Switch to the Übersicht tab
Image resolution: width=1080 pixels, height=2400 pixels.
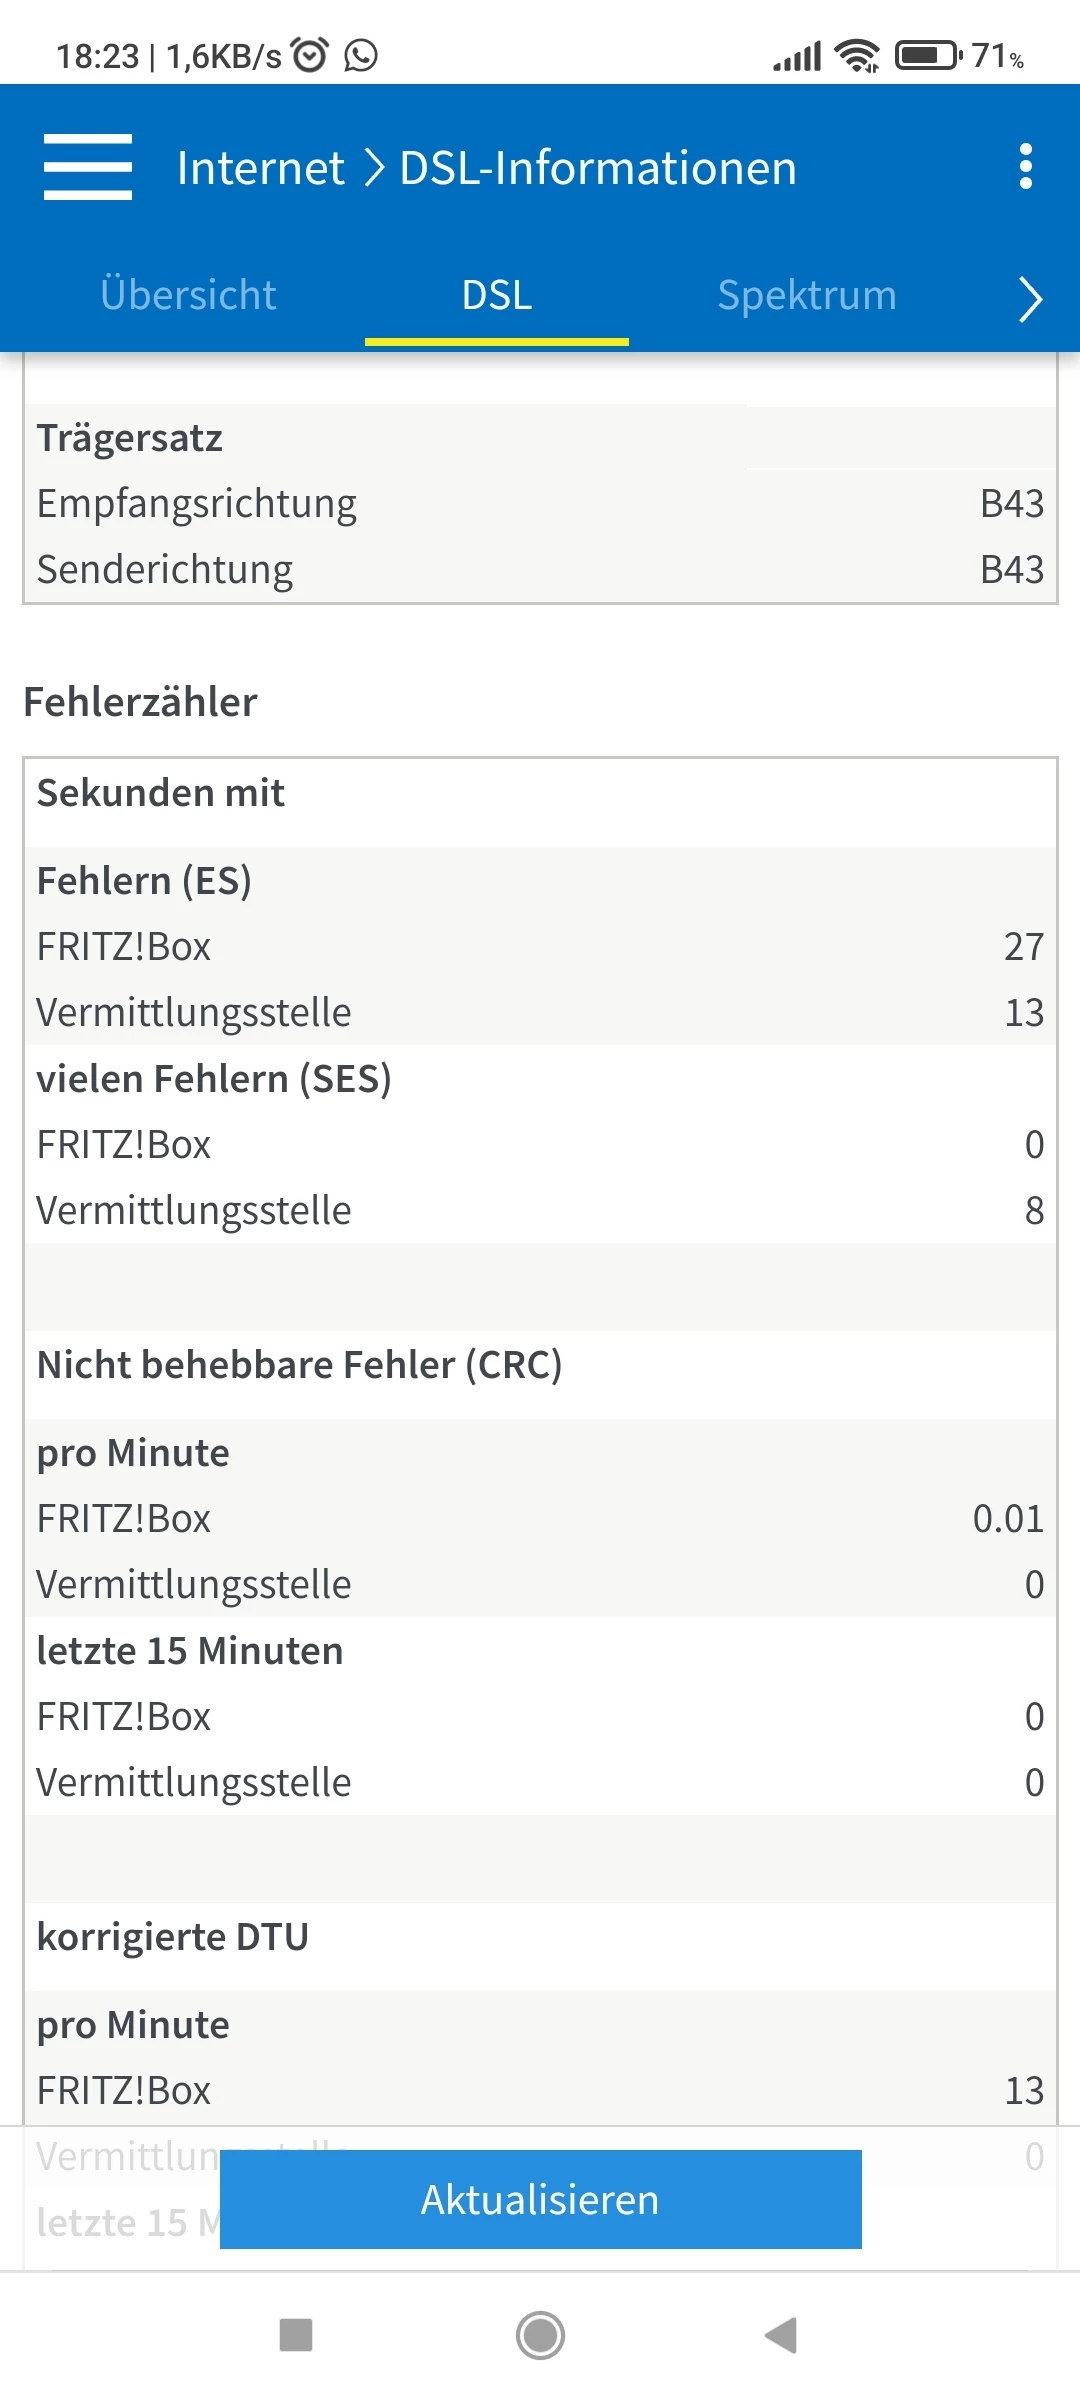pyautogui.click(x=188, y=296)
